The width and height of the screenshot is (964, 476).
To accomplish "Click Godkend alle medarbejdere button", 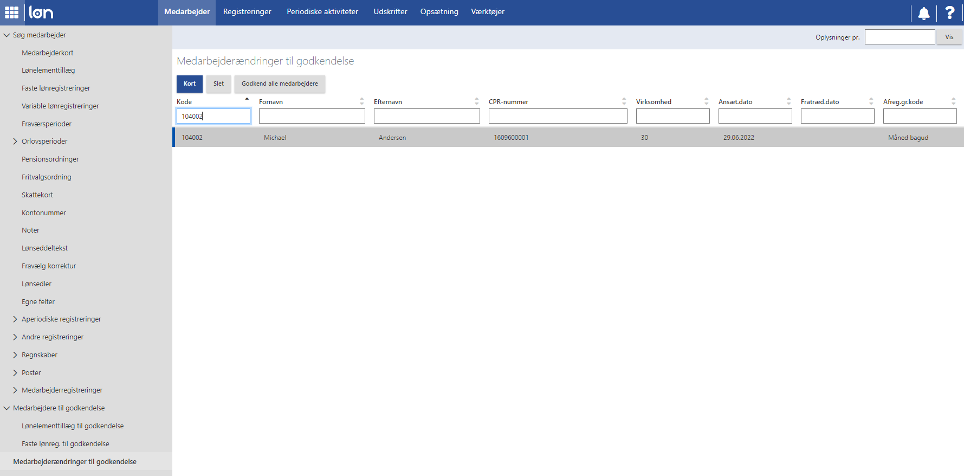I will [279, 84].
